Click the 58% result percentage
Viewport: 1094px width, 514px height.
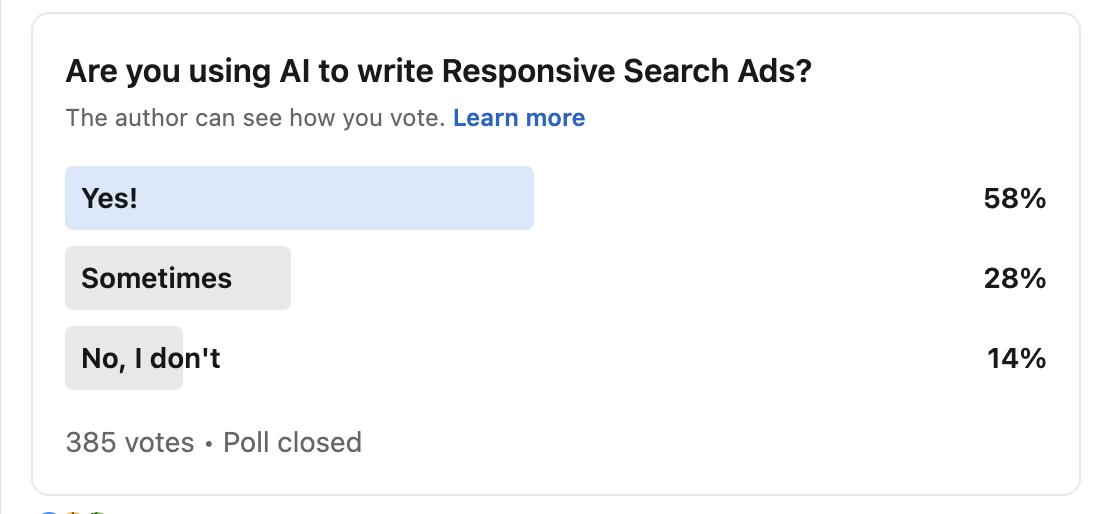[1014, 199]
